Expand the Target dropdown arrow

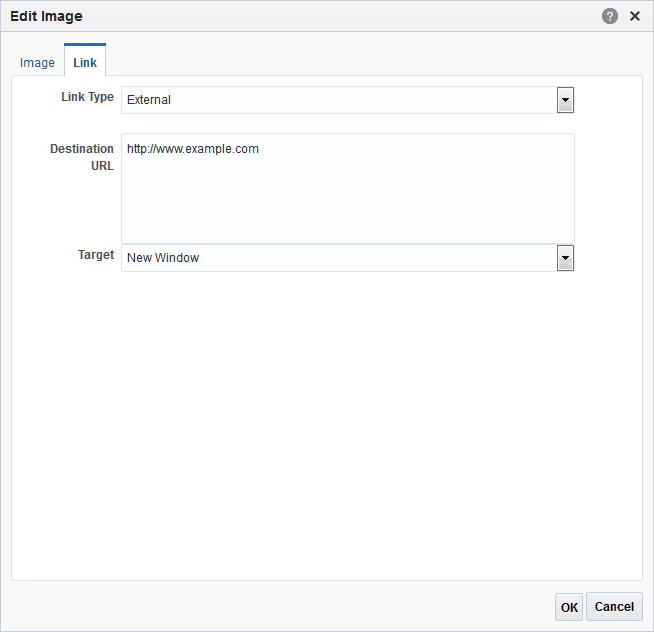[x=565, y=258]
